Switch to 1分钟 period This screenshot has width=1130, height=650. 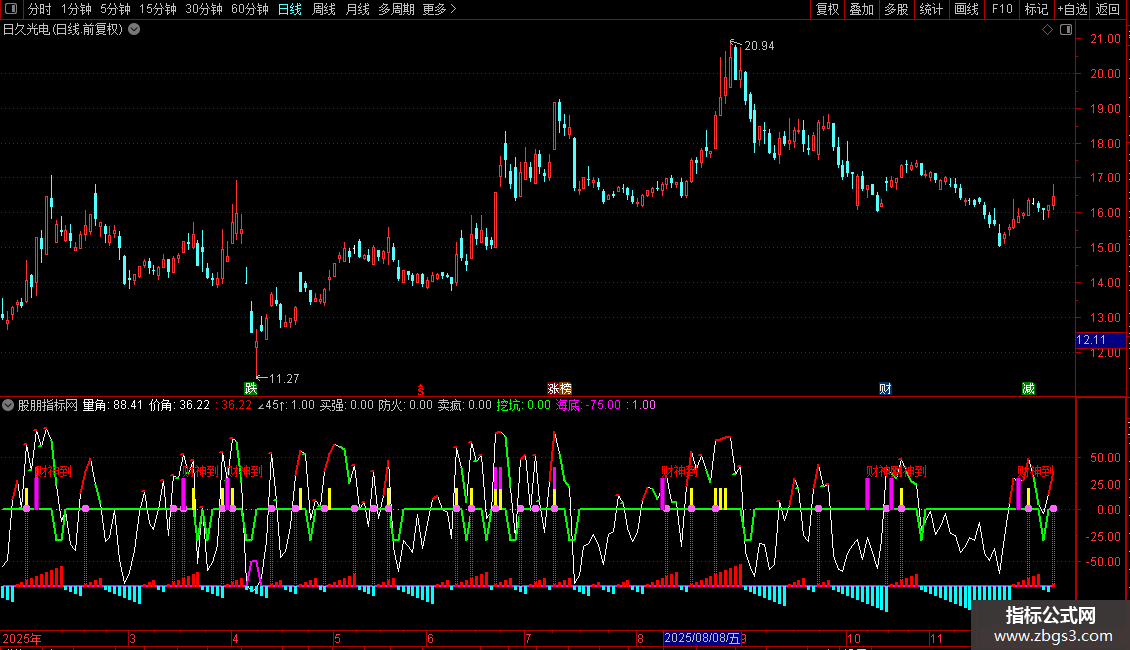click(x=76, y=9)
